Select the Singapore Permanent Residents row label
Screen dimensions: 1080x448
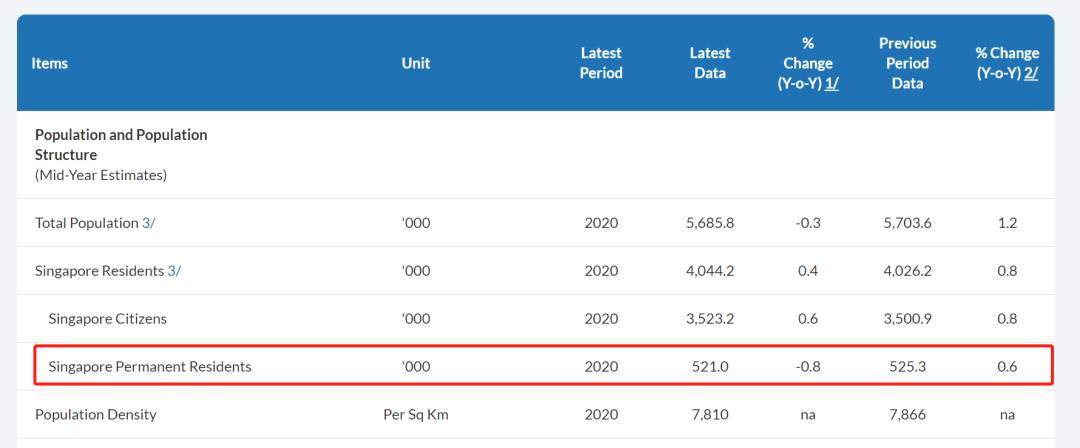pyautogui.click(x=150, y=367)
